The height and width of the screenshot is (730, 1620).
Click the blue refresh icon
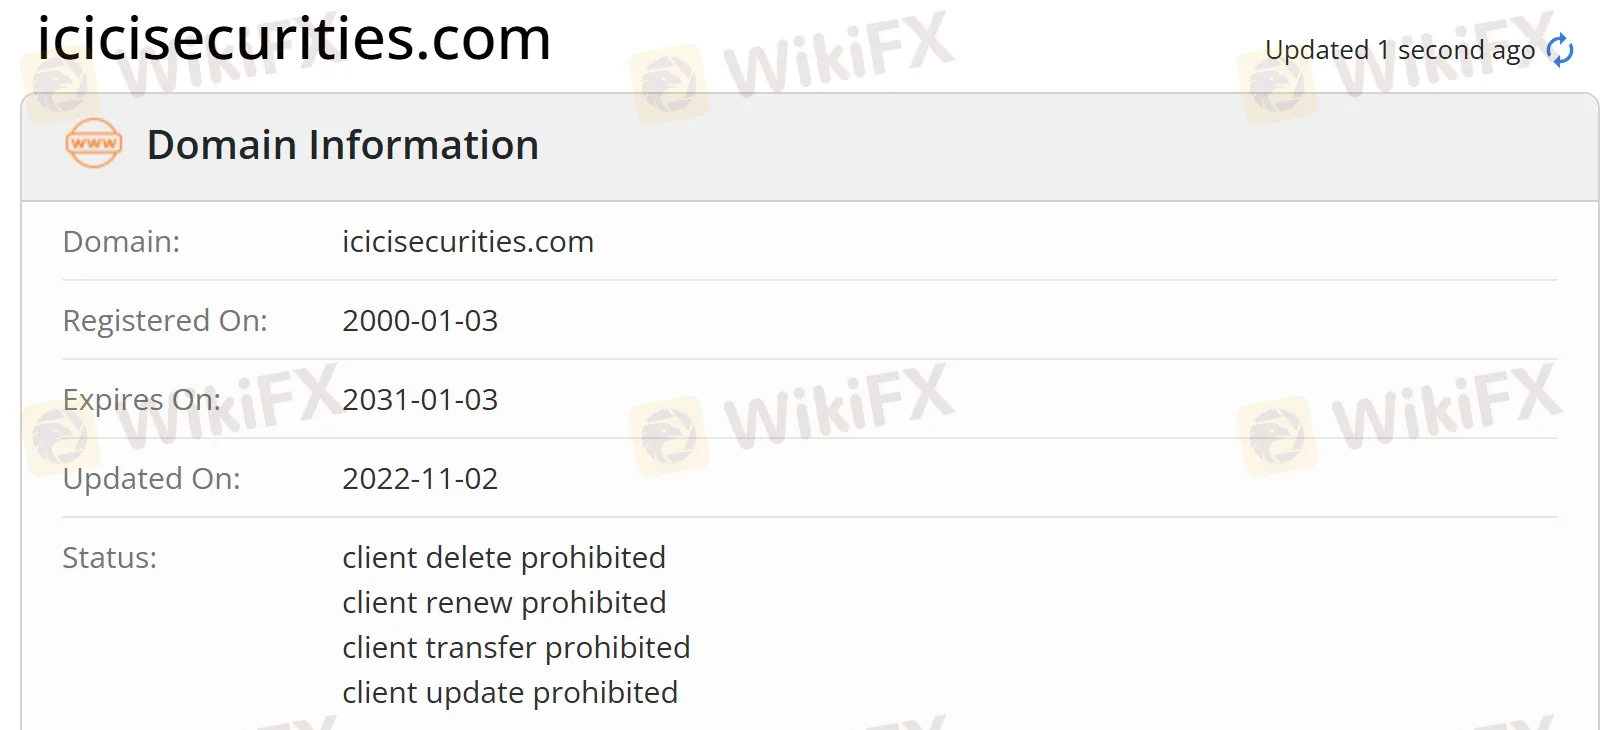point(1562,49)
